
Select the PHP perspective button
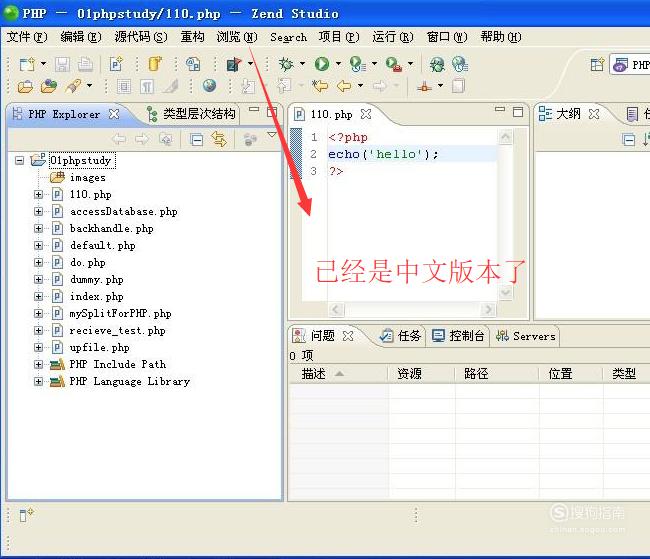[631, 65]
